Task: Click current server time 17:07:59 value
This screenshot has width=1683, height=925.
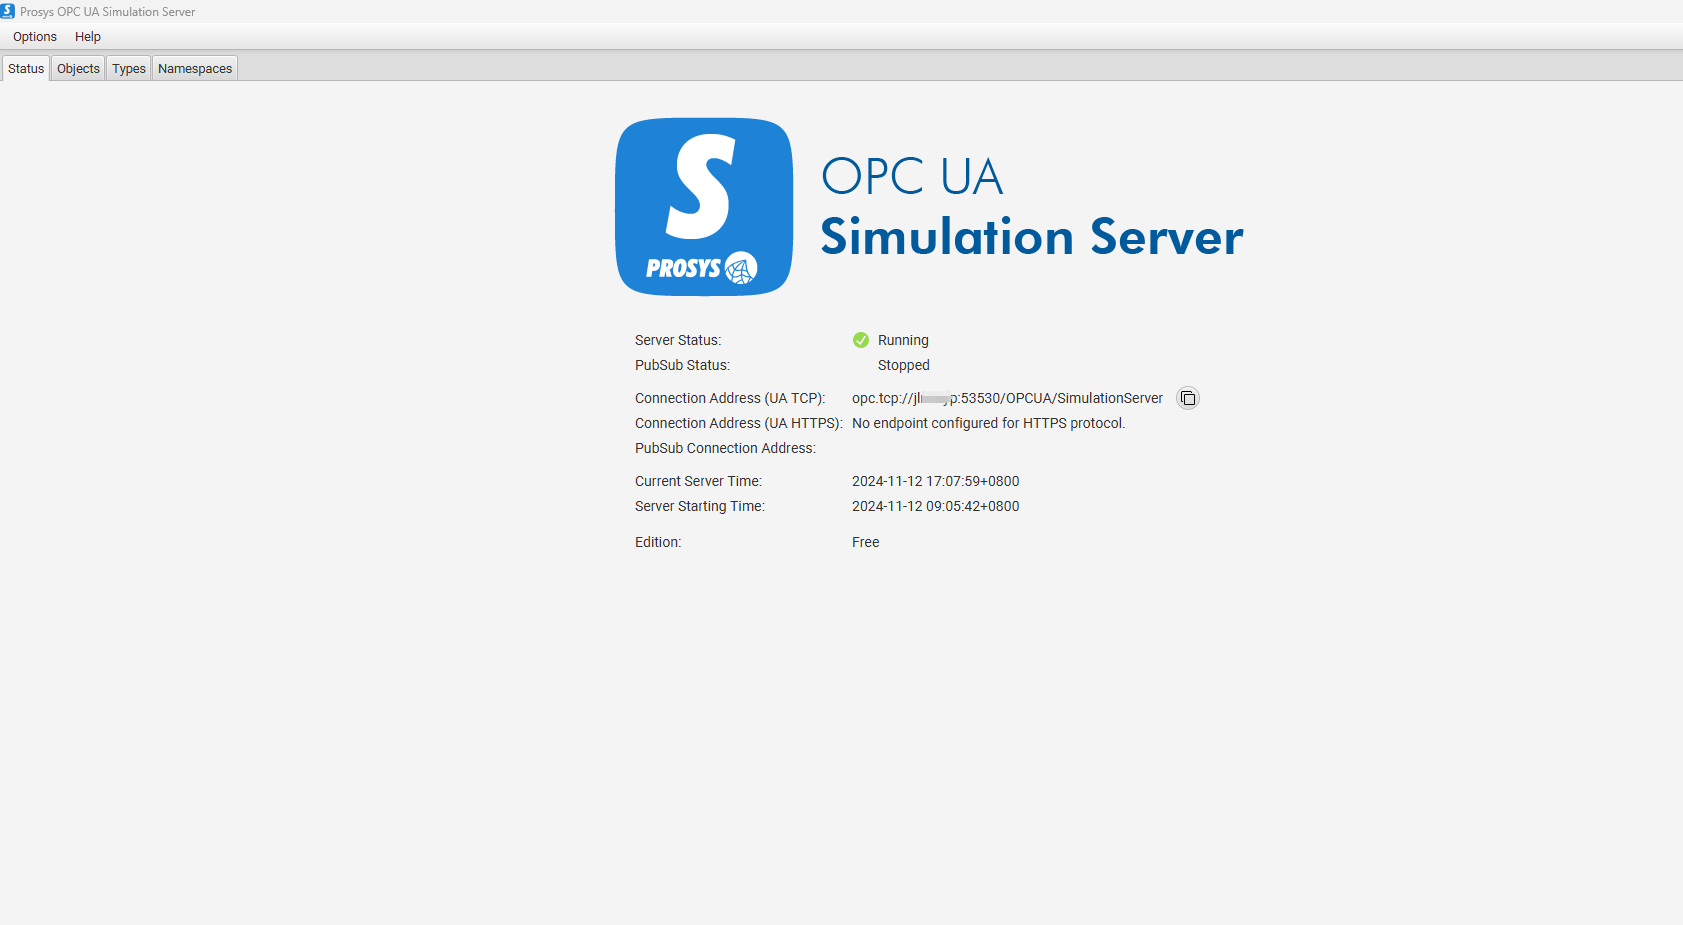Action: coord(935,481)
